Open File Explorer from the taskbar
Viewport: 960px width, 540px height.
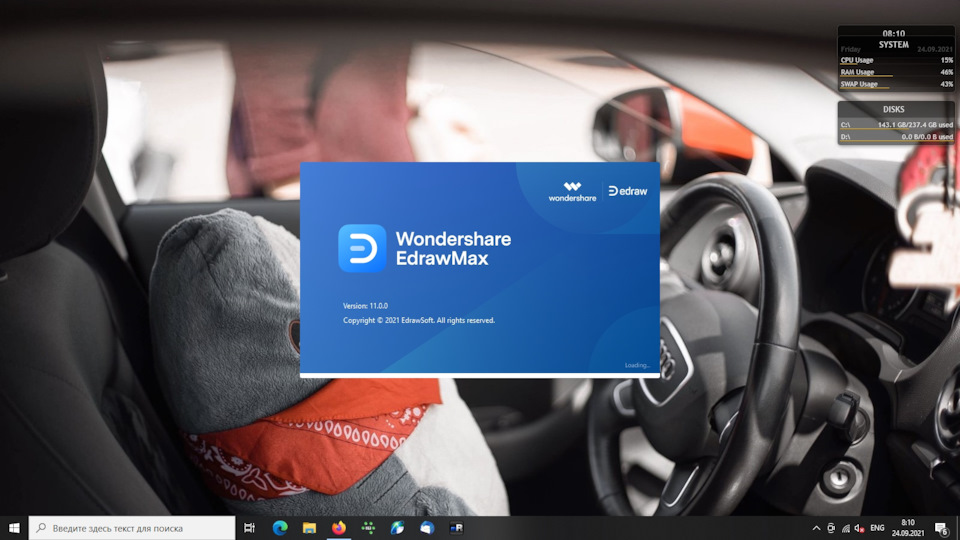pos(309,528)
